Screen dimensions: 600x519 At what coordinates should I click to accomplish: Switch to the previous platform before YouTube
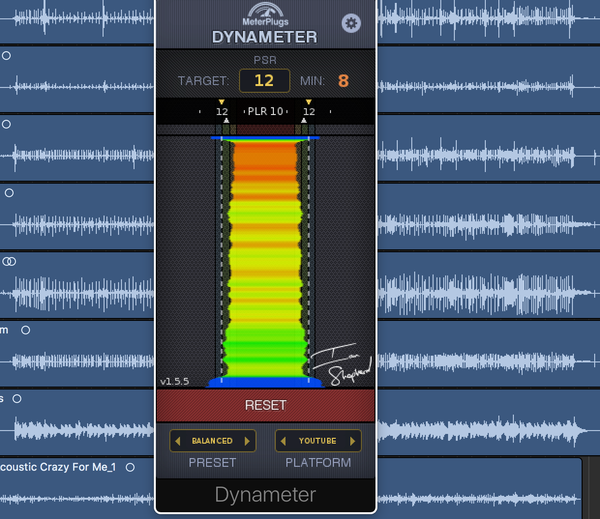click(x=283, y=441)
